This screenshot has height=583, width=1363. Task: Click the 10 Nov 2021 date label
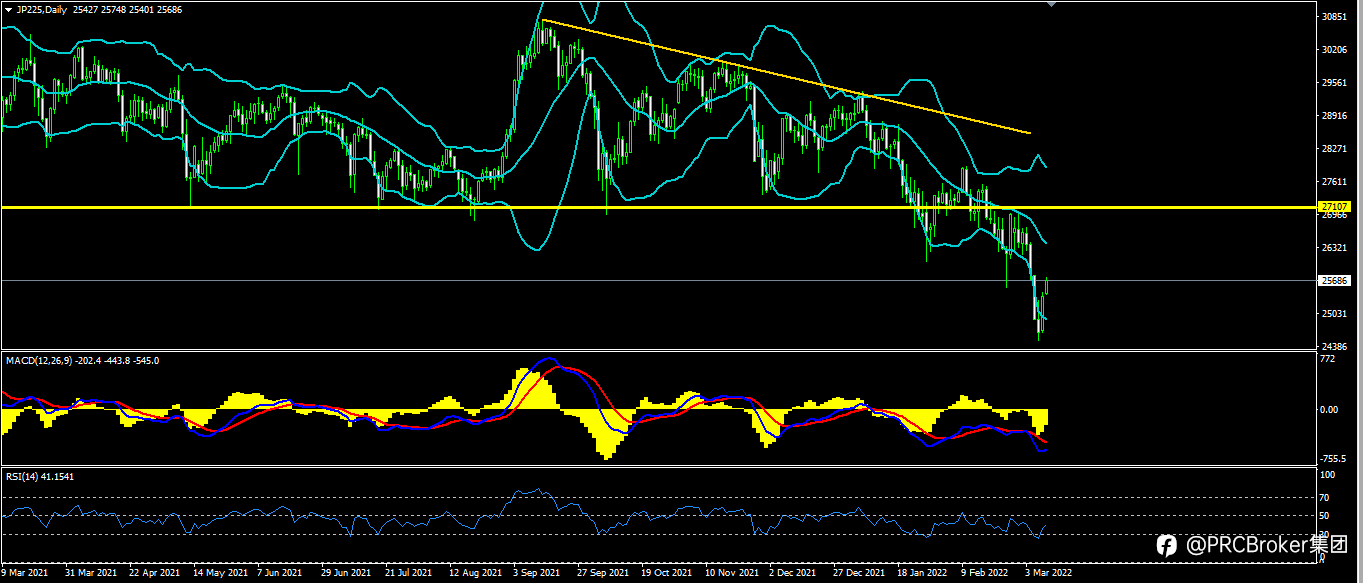coord(732,574)
